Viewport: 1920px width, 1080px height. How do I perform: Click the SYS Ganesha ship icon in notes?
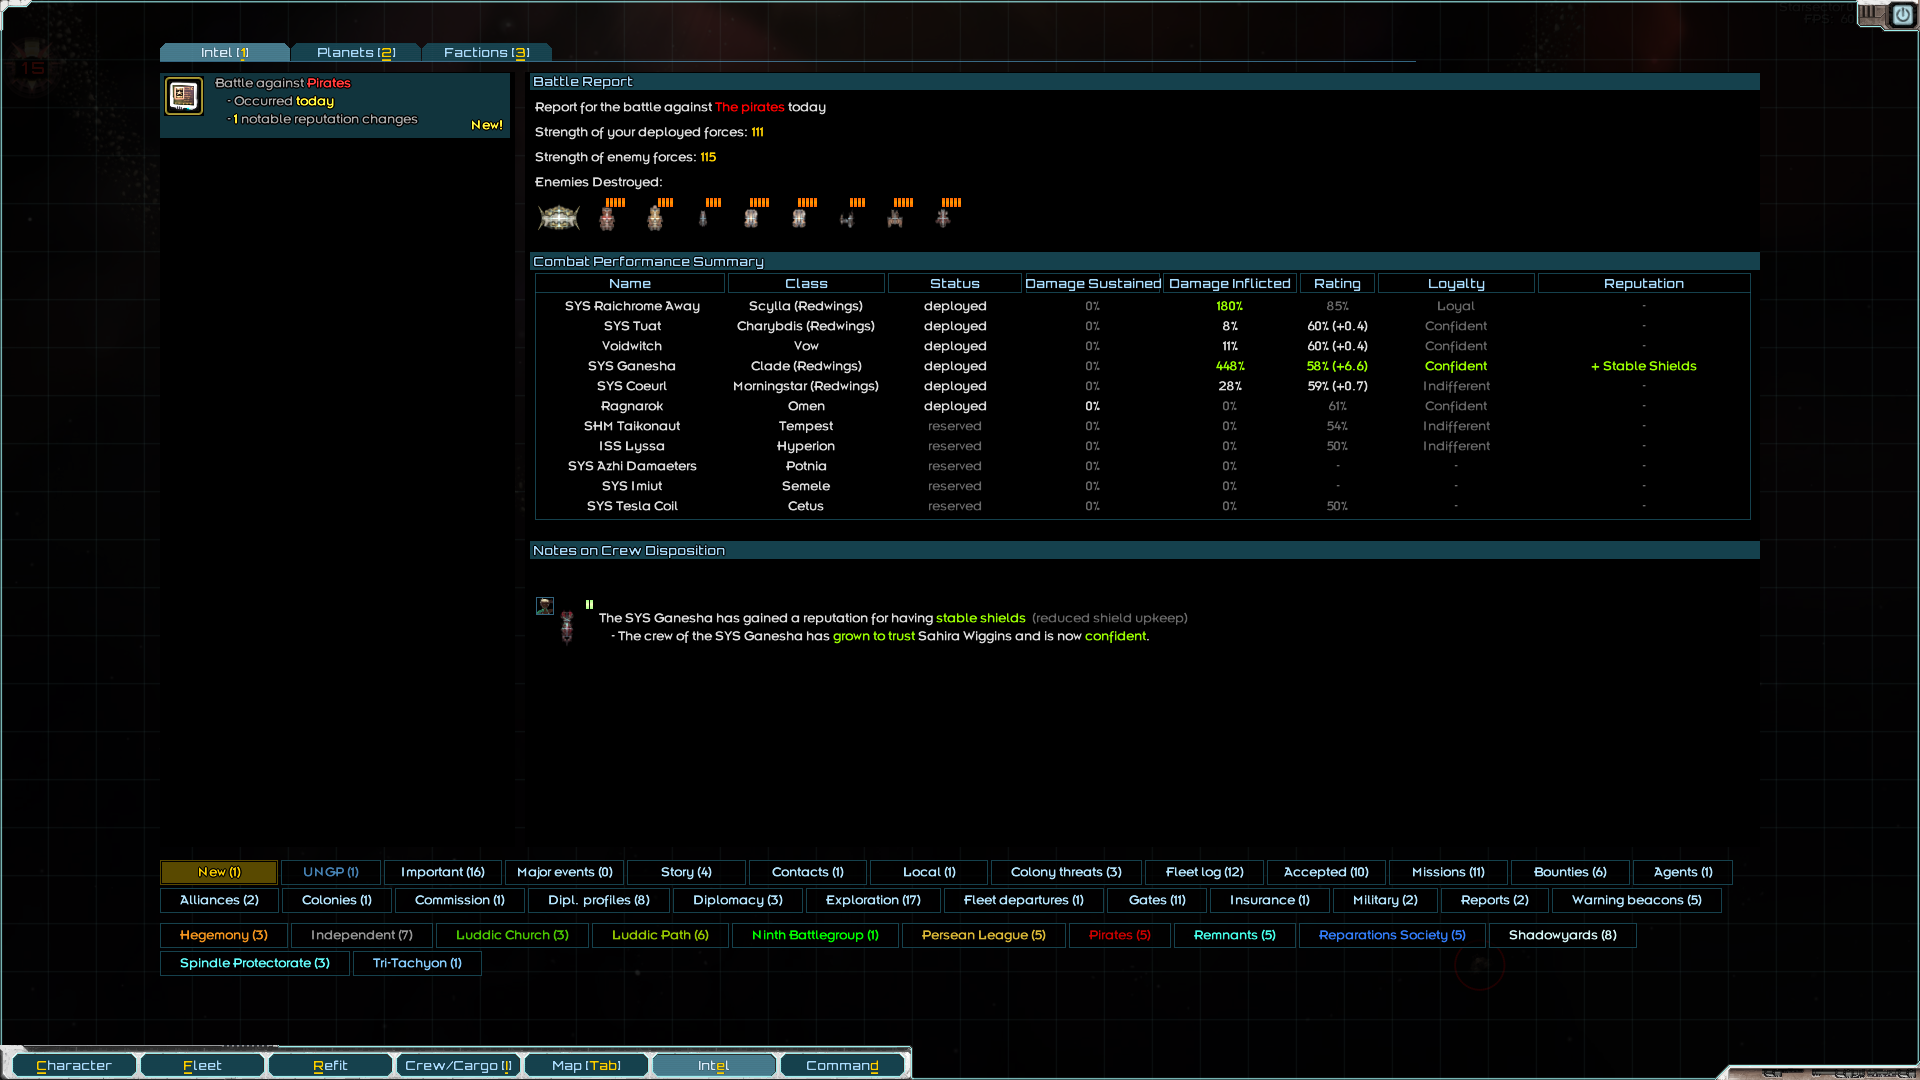(567, 627)
